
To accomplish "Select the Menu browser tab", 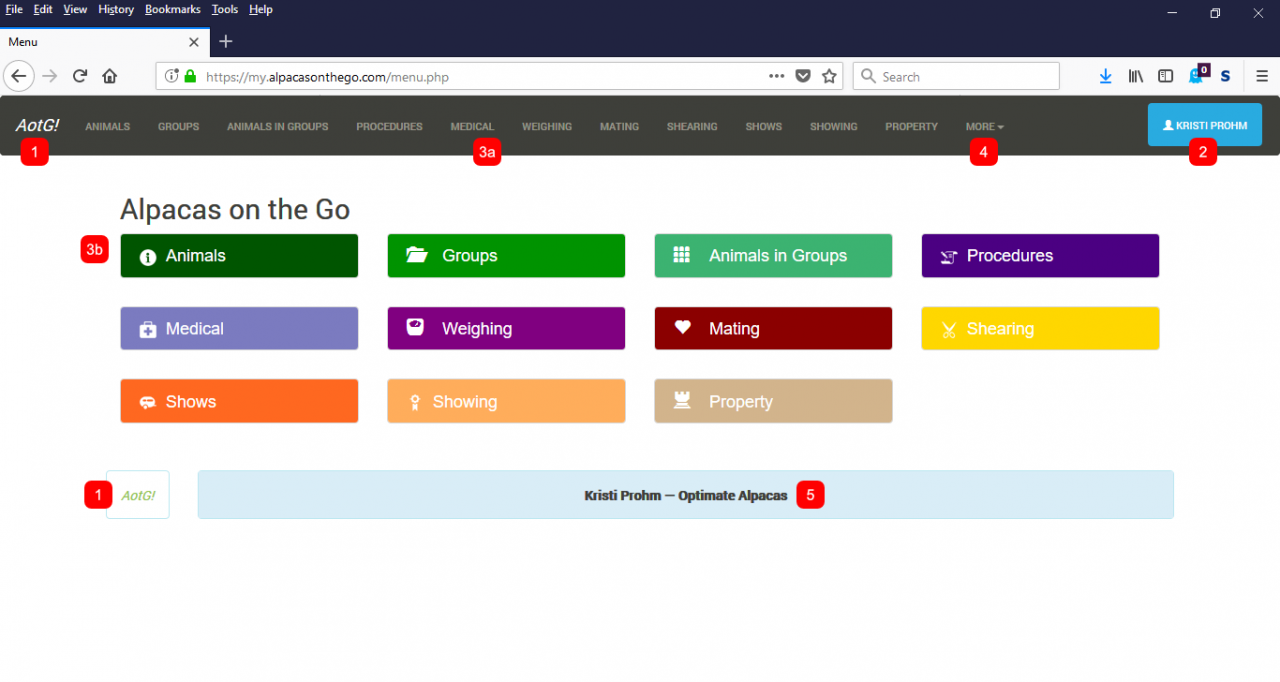I will (x=105, y=42).
